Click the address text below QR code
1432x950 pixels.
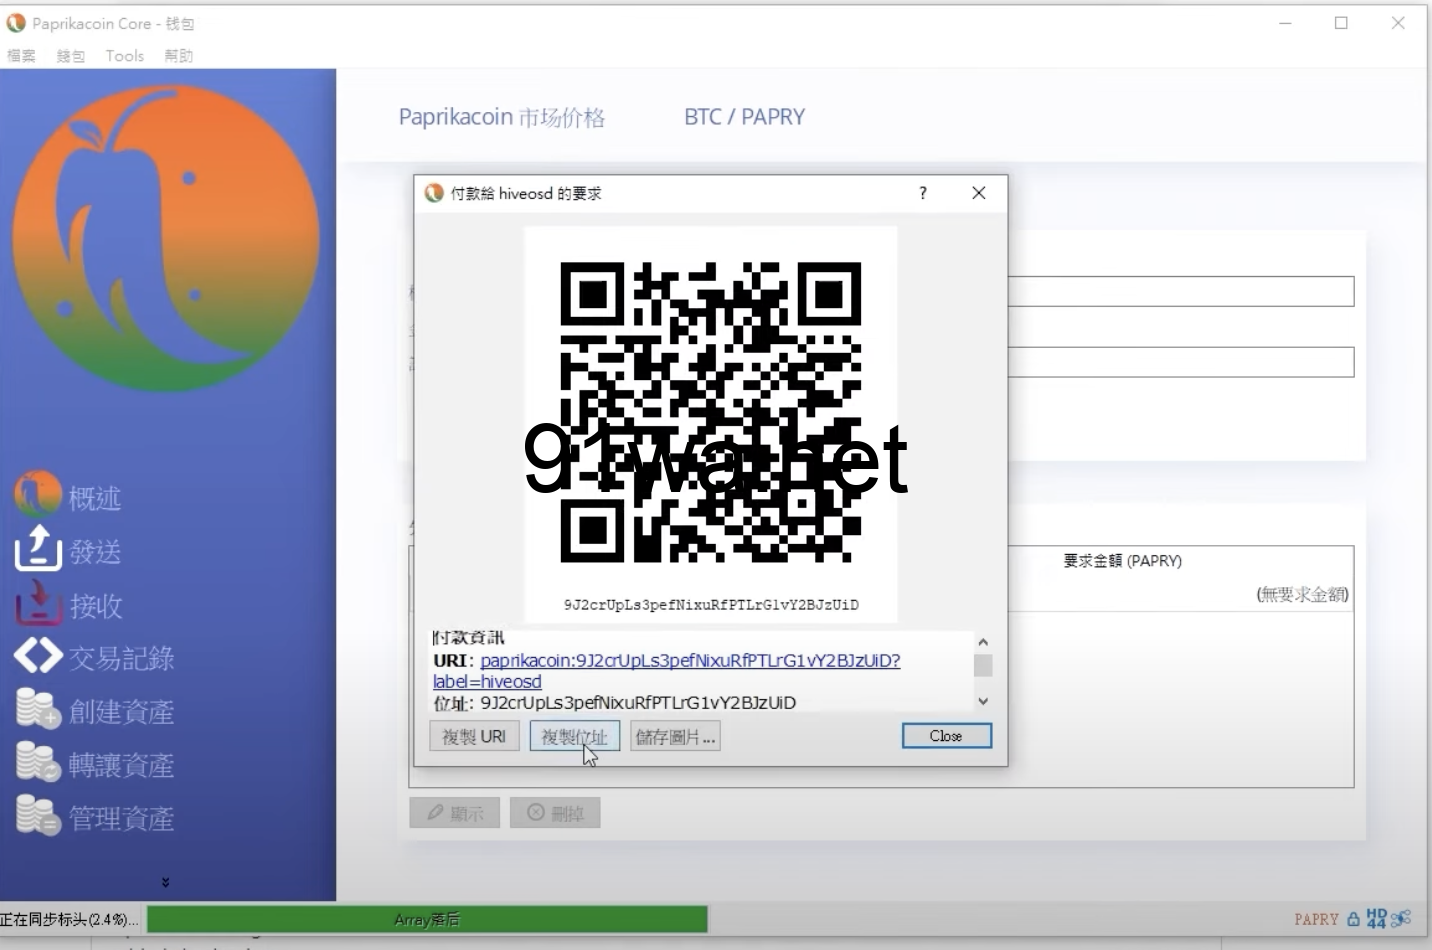(711, 605)
